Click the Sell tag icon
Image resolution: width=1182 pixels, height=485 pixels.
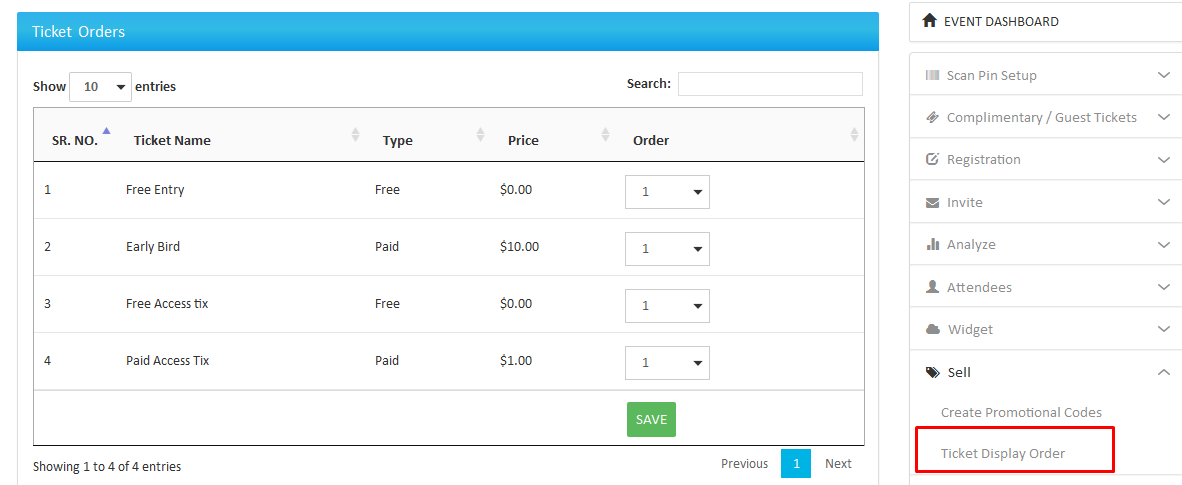coord(932,372)
